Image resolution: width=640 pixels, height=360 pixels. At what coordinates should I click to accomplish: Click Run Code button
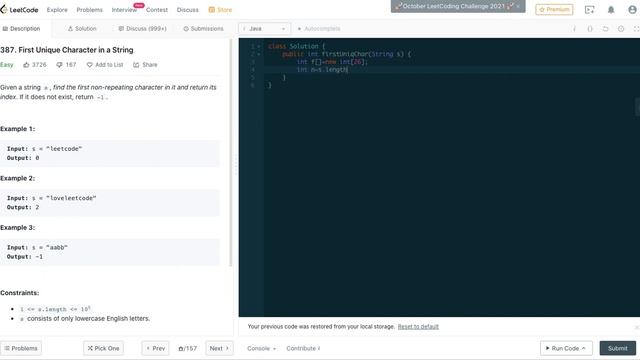coord(565,348)
